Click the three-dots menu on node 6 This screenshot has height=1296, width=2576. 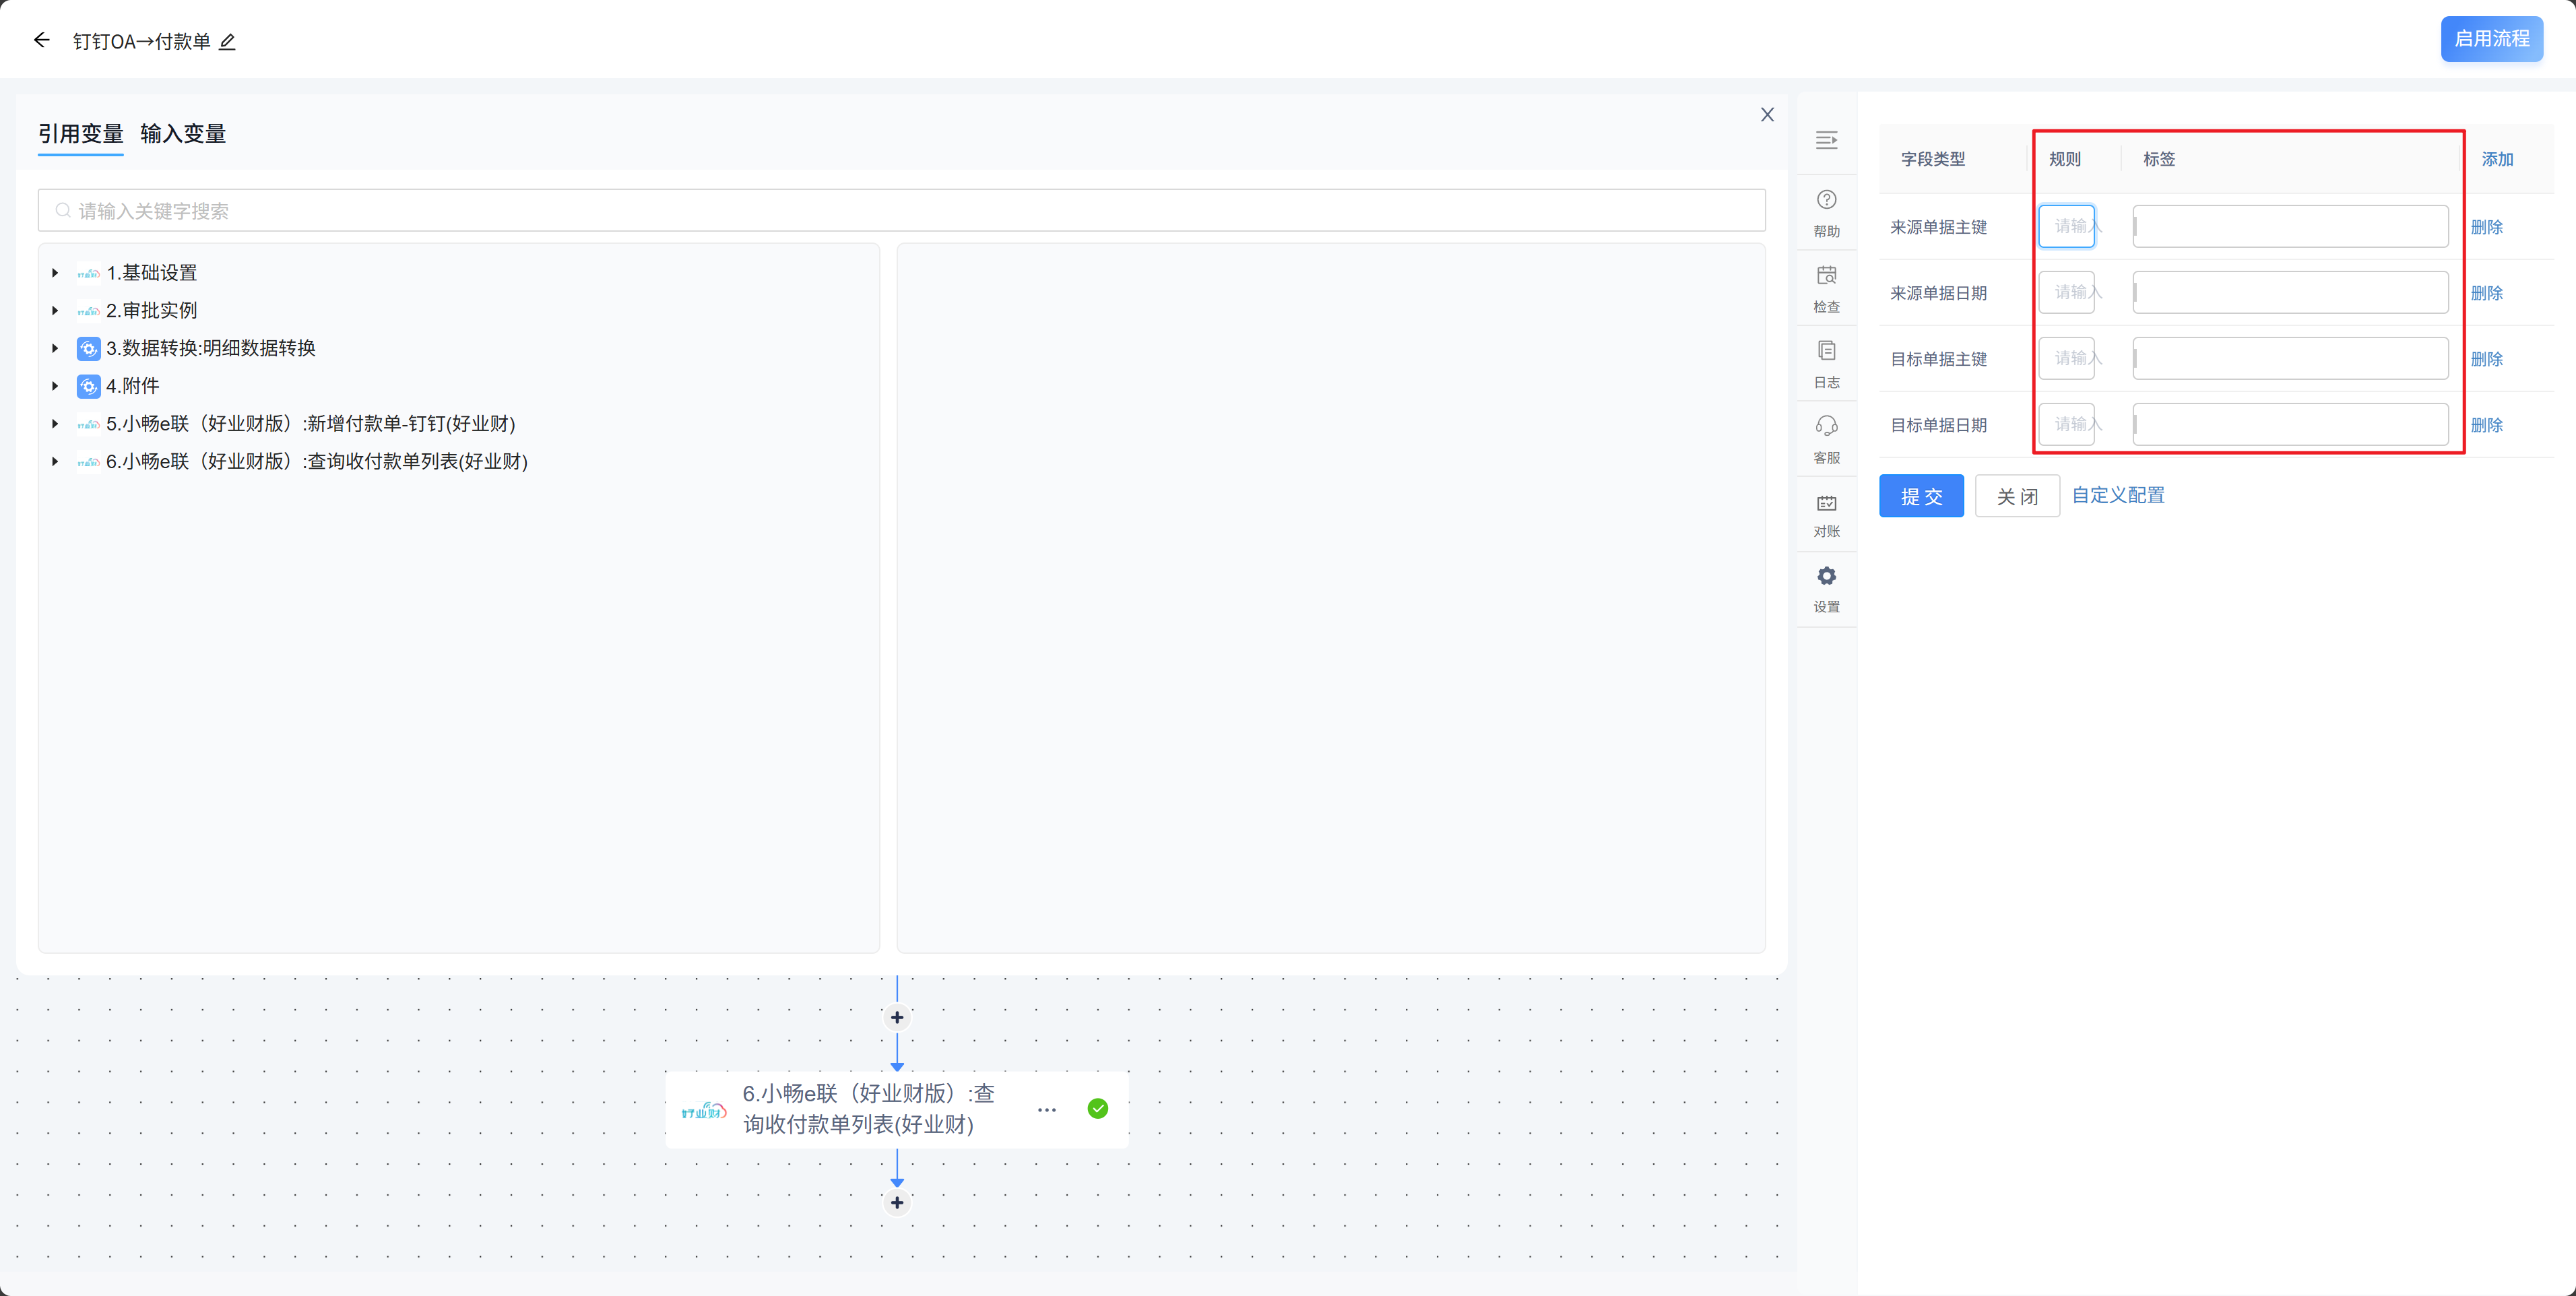coord(1046,1110)
